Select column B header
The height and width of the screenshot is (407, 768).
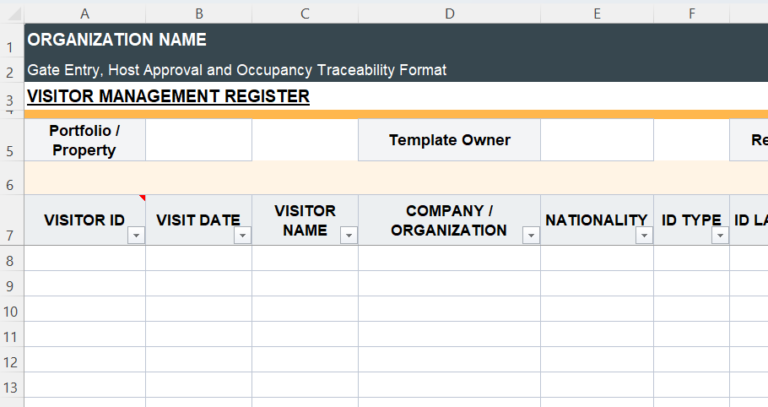pos(199,14)
